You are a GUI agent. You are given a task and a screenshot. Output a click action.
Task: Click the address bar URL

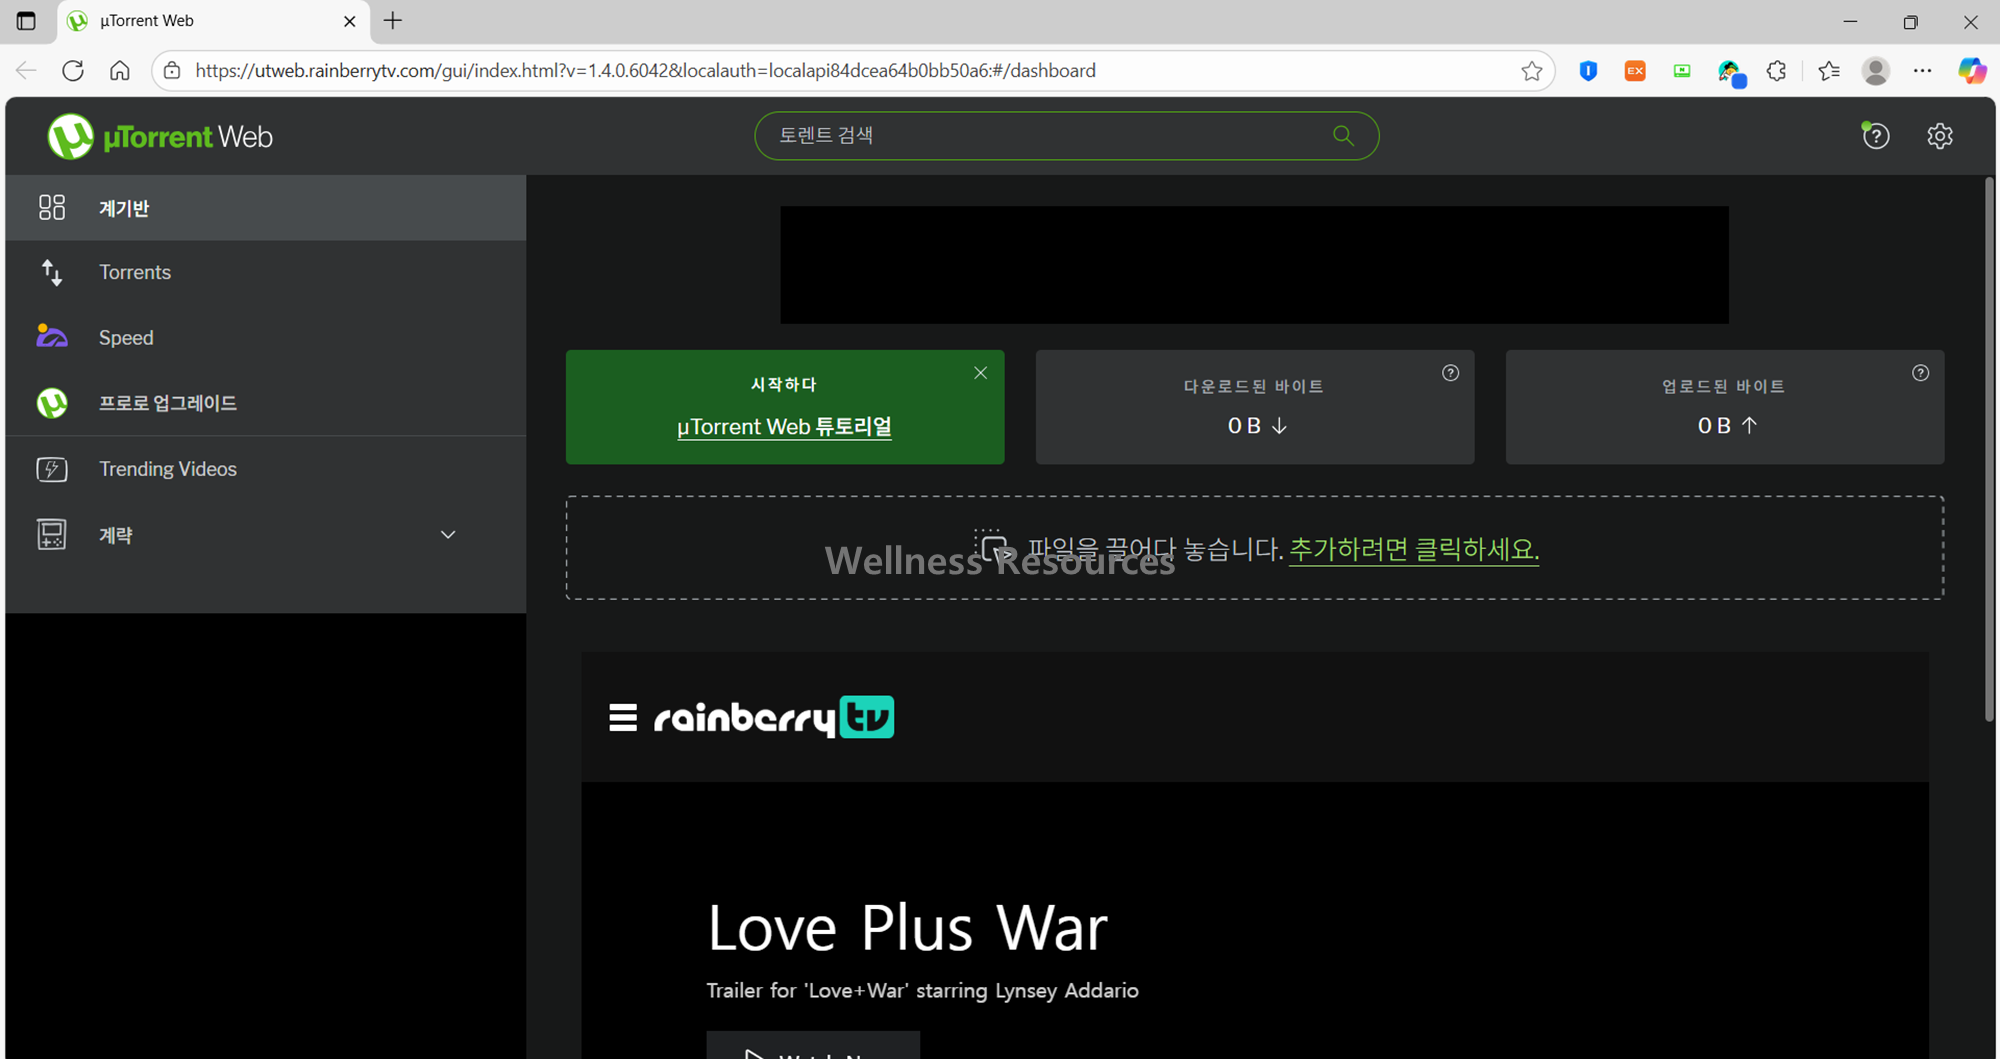tap(645, 71)
